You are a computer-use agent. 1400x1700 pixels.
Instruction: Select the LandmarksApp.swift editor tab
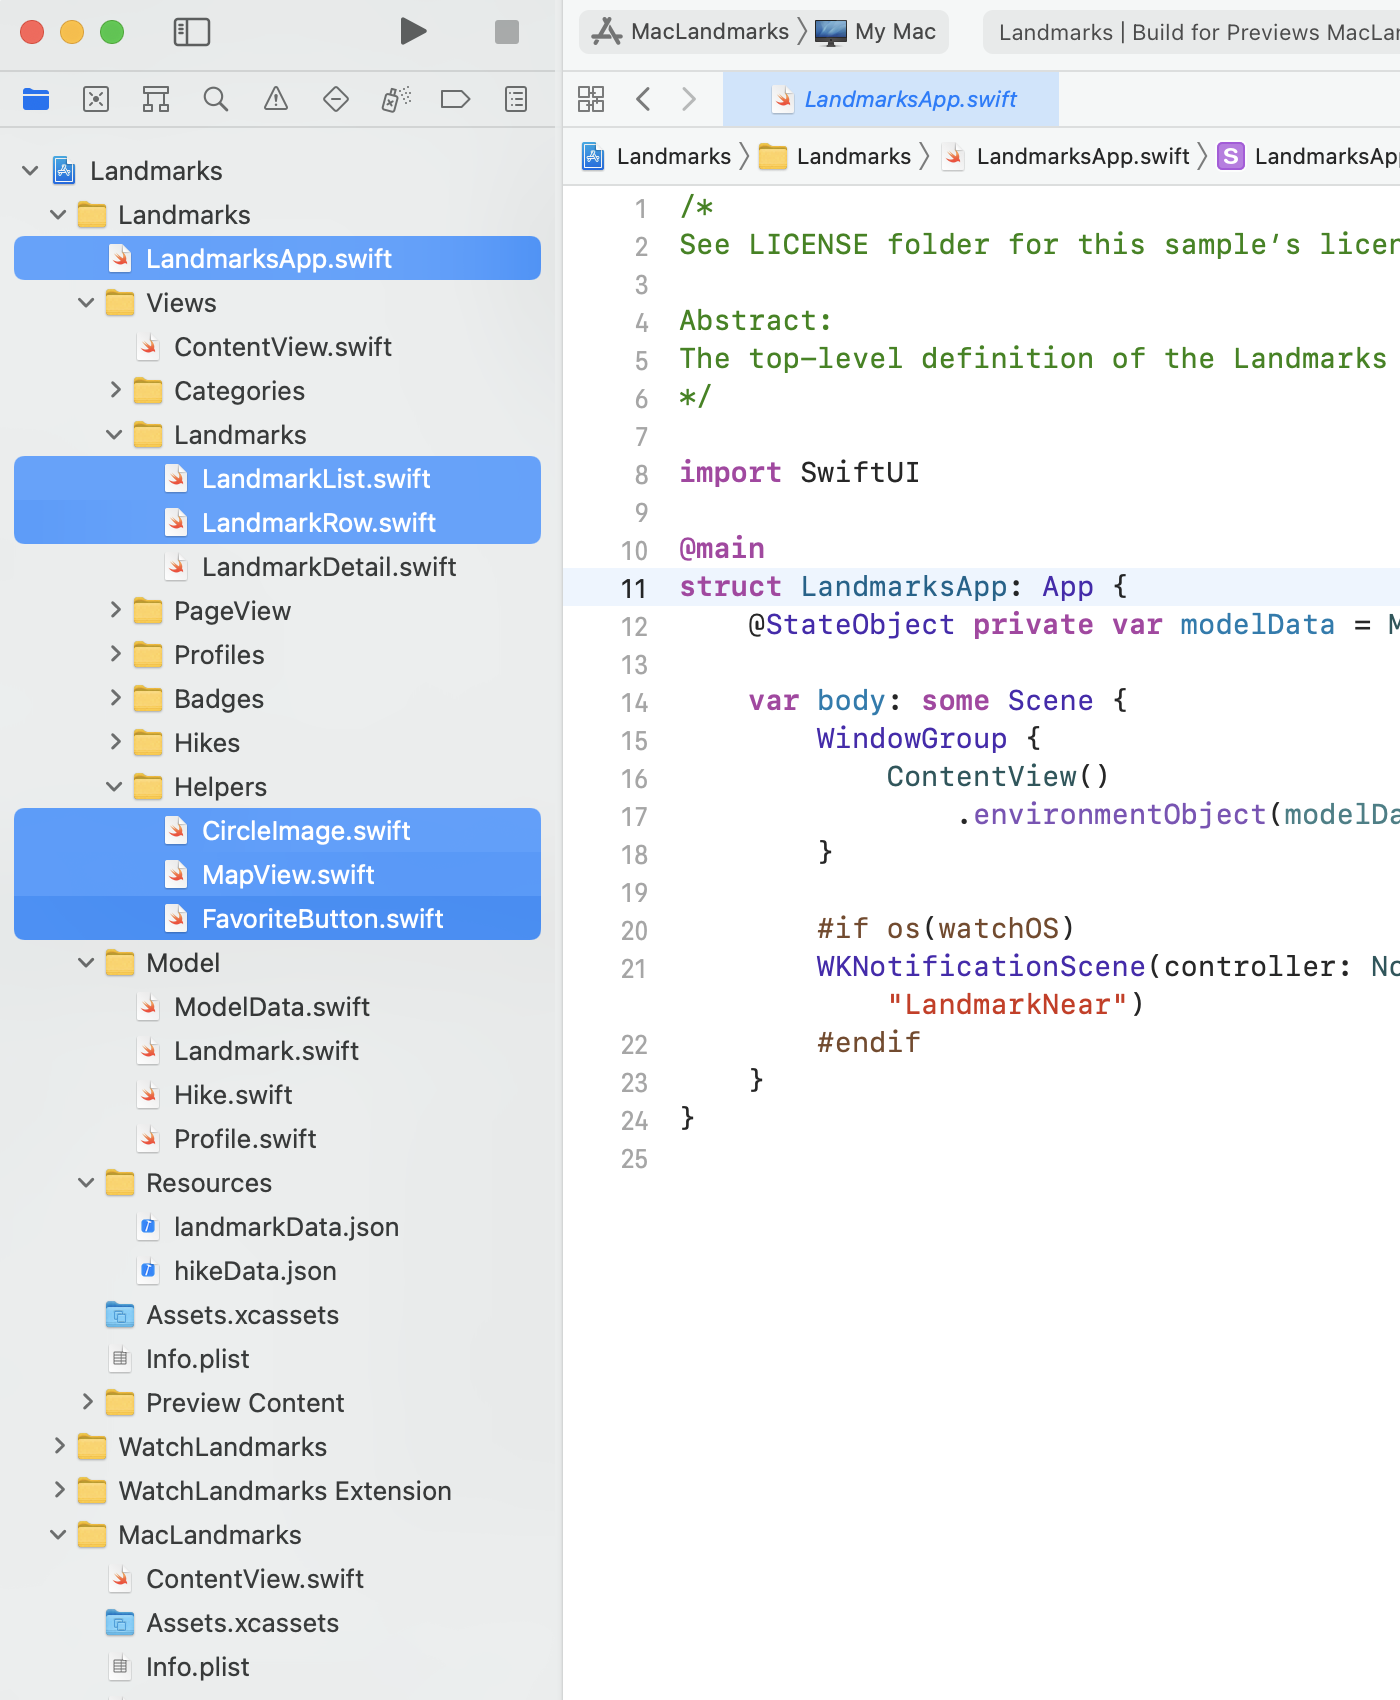[891, 99]
